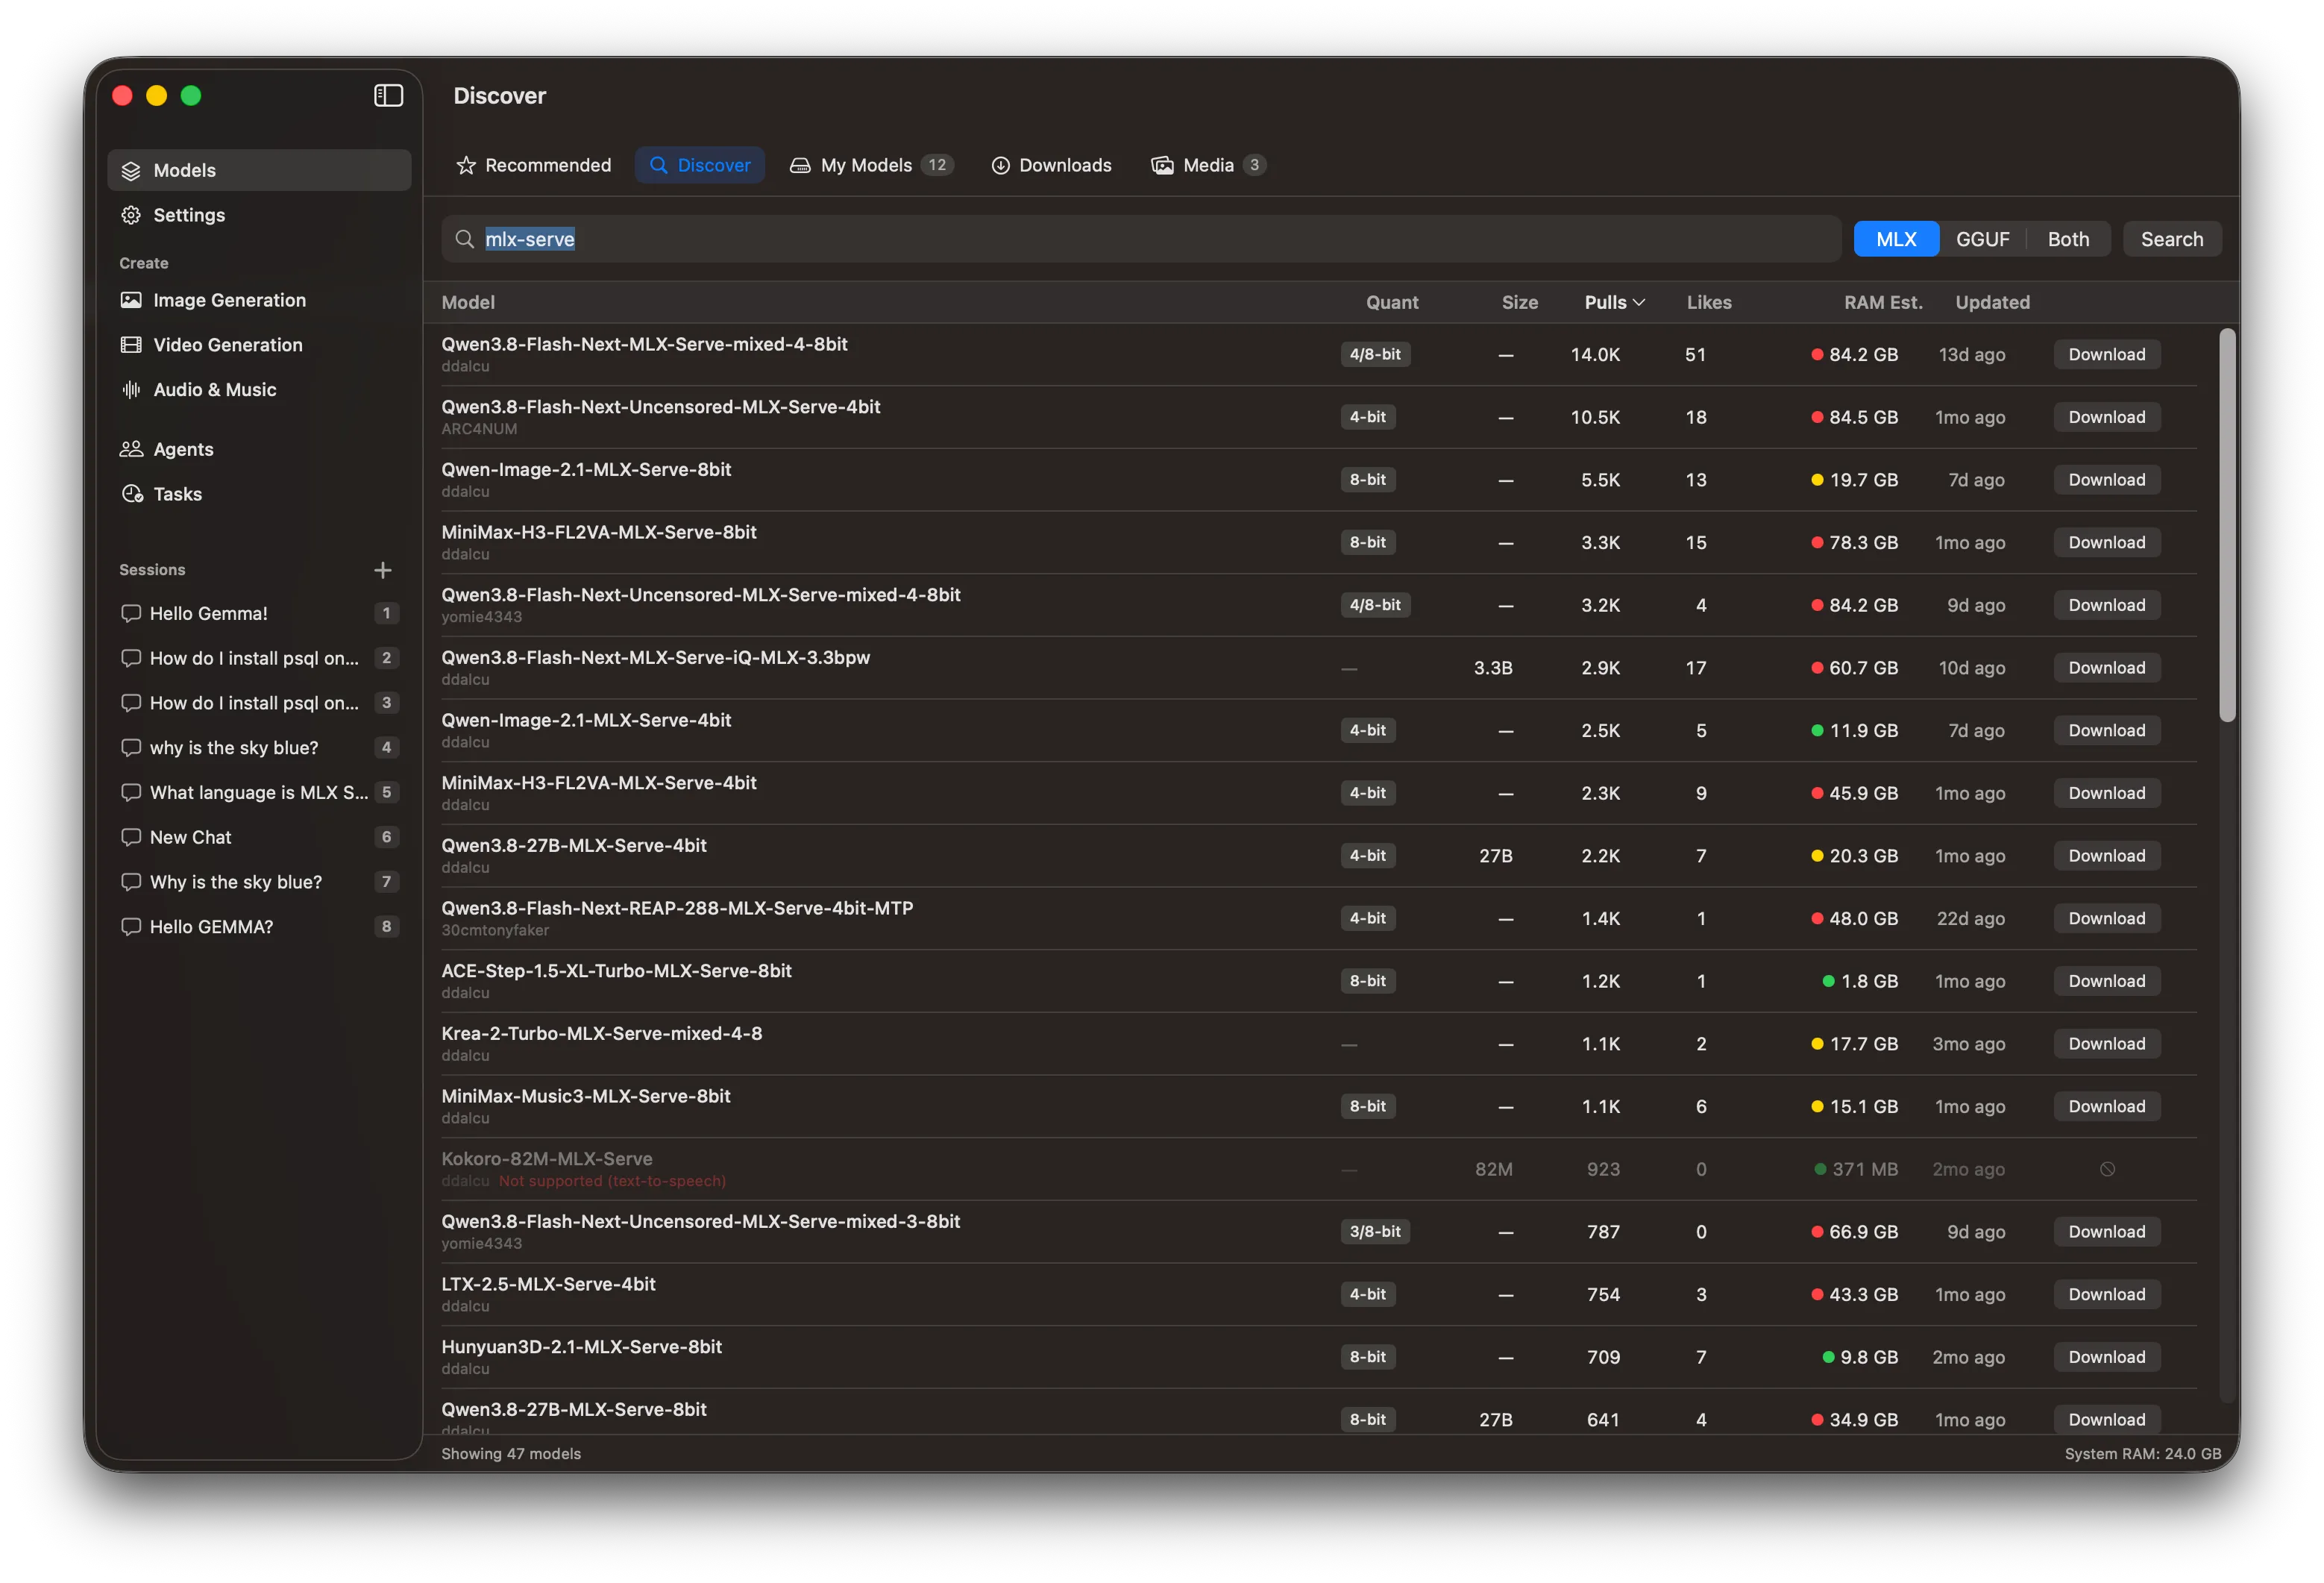Click the search field magnifier icon

(x=464, y=239)
